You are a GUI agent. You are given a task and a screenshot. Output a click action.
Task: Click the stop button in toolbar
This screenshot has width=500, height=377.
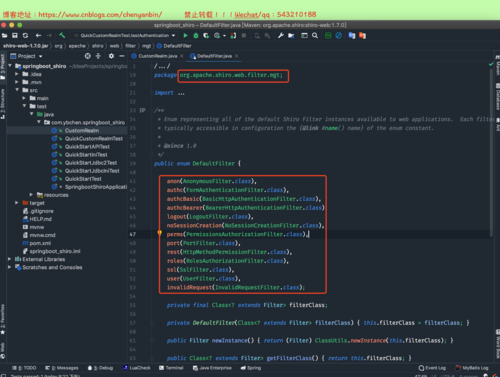coord(244,35)
